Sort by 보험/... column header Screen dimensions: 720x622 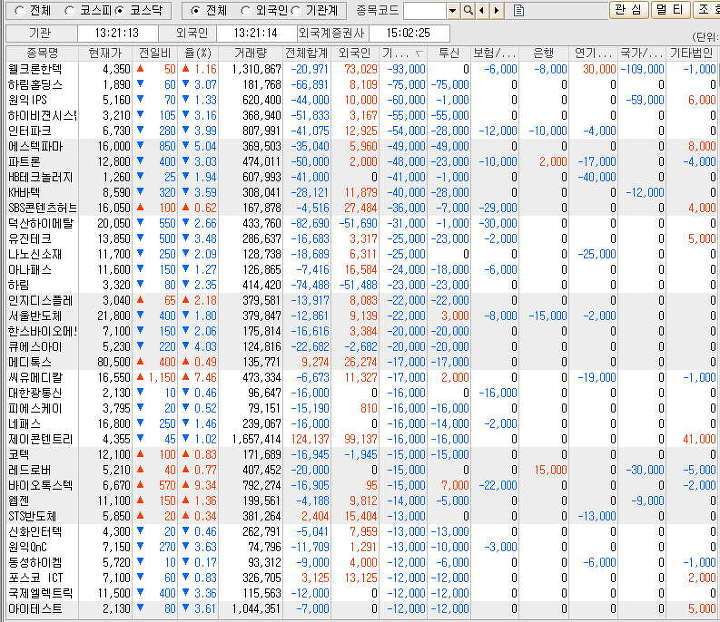[495, 53]
